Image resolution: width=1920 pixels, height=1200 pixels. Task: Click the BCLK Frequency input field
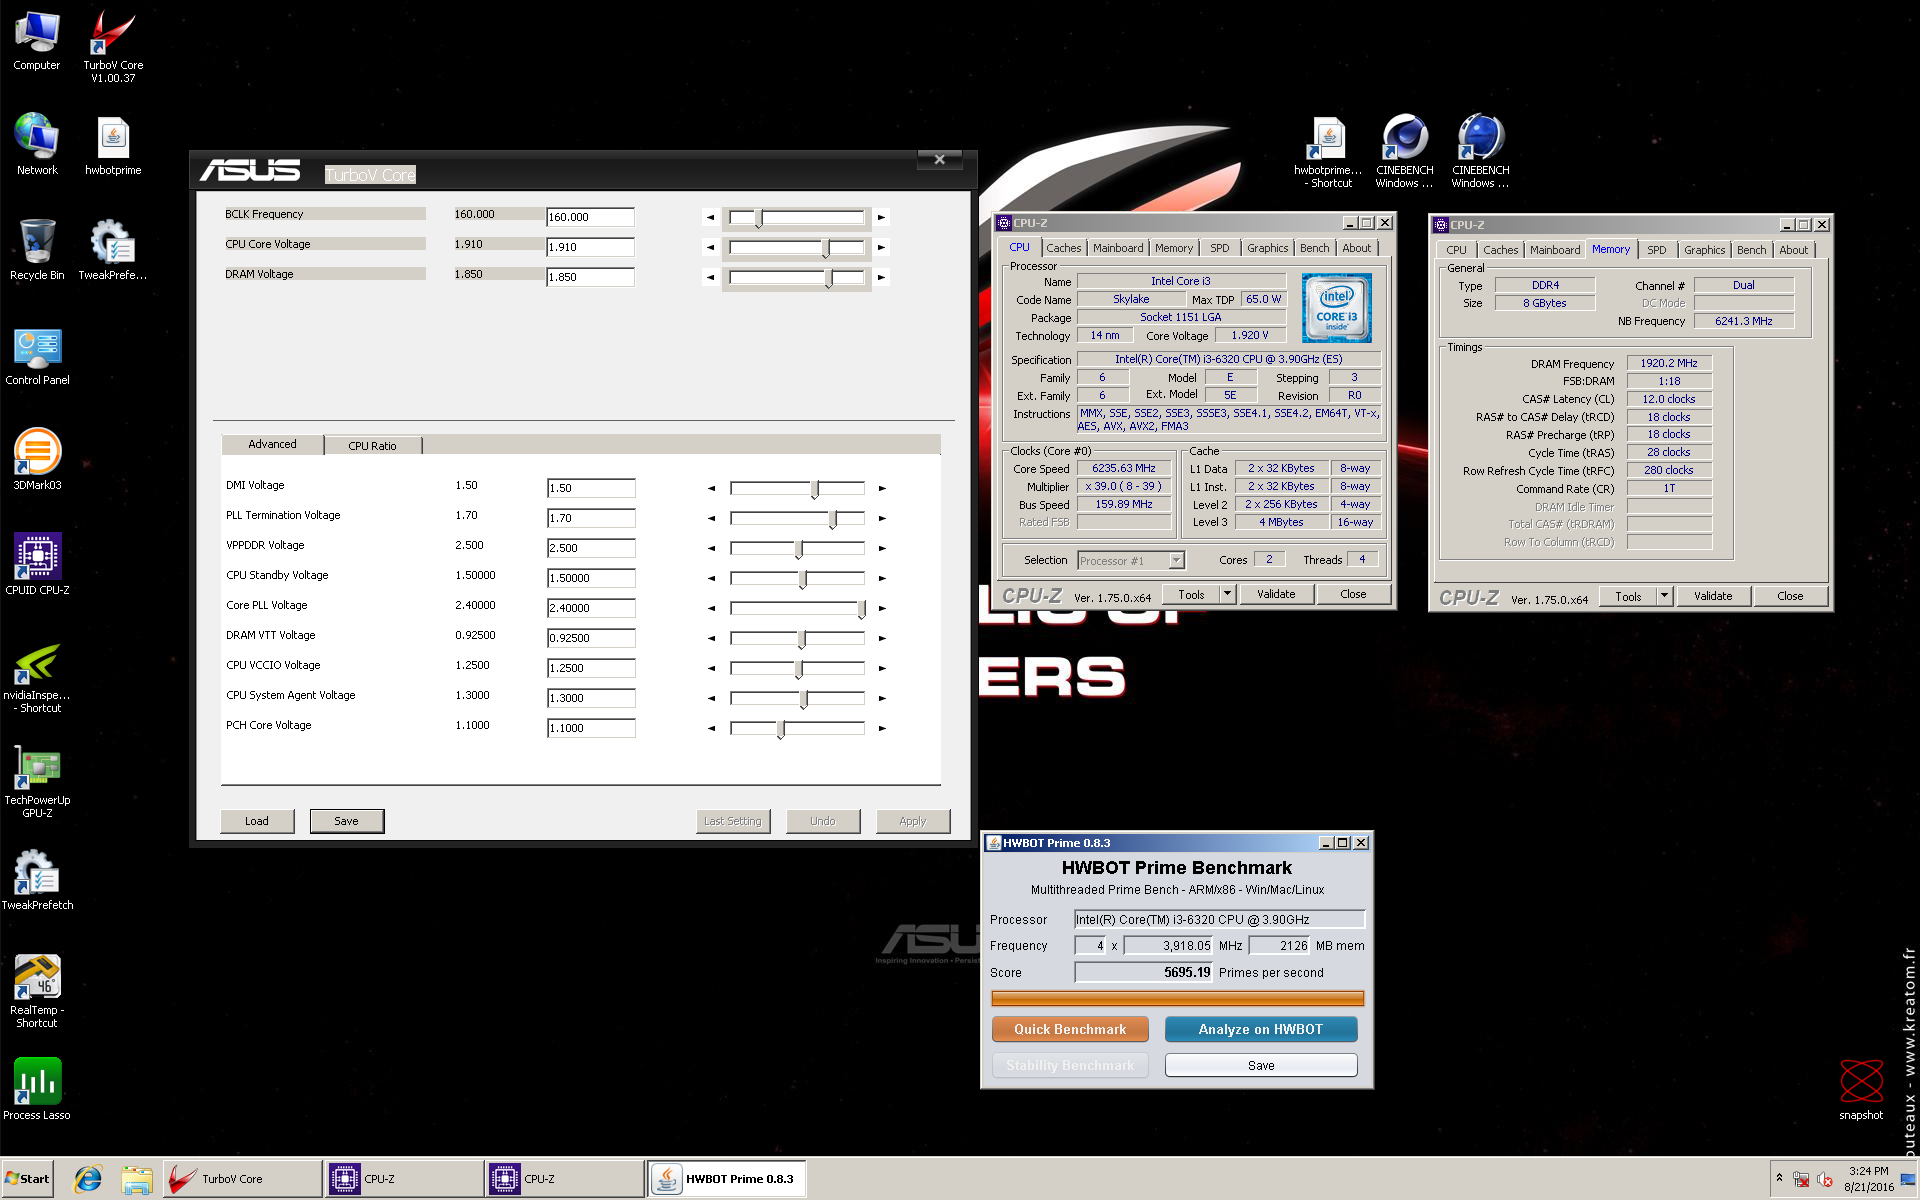point(590,217)
